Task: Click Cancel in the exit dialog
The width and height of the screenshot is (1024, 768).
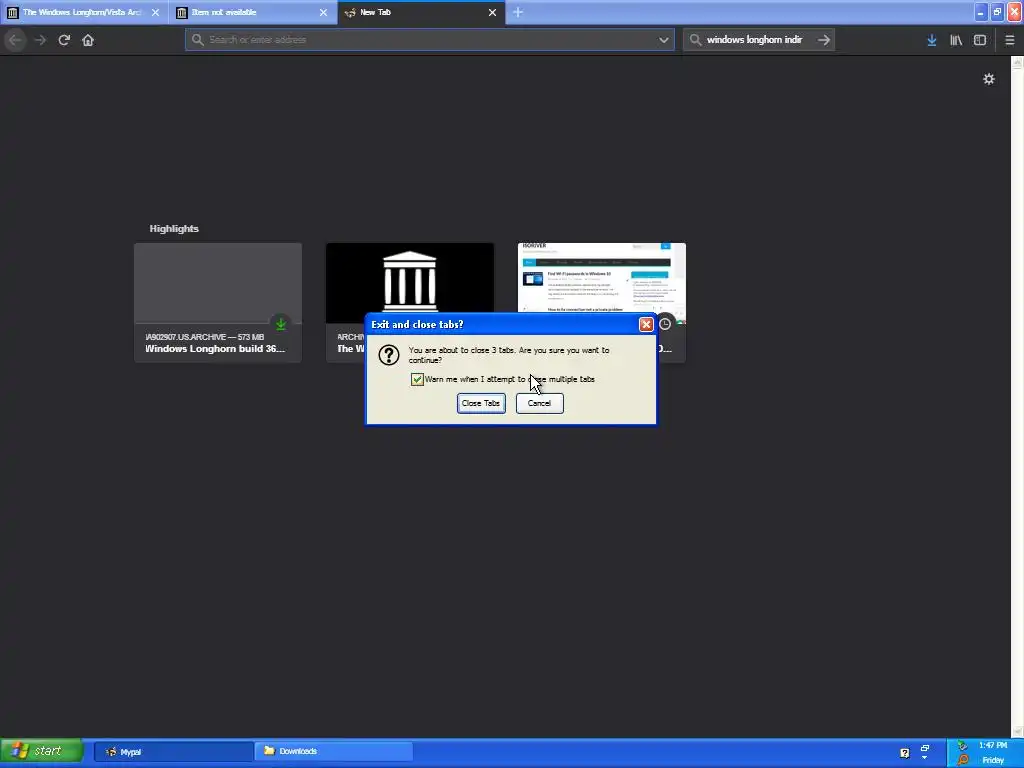Action: pyautogui.click(x=539, y=403)
